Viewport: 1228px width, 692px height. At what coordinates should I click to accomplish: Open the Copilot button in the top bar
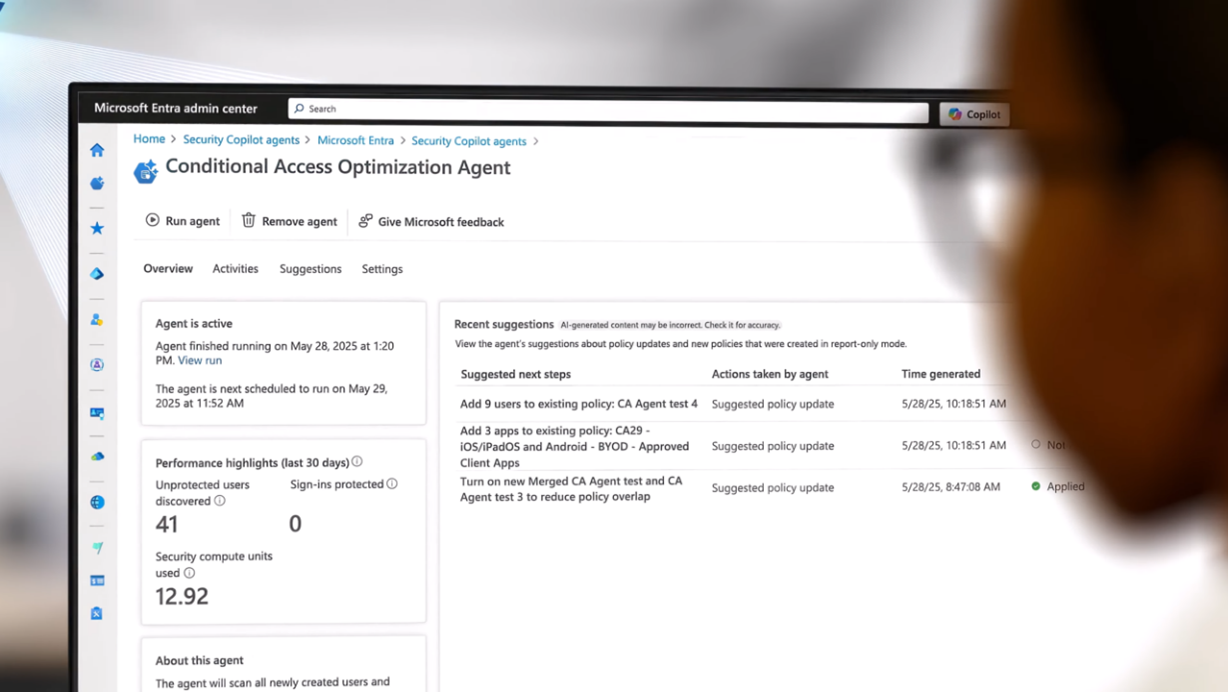pos(974,114)
